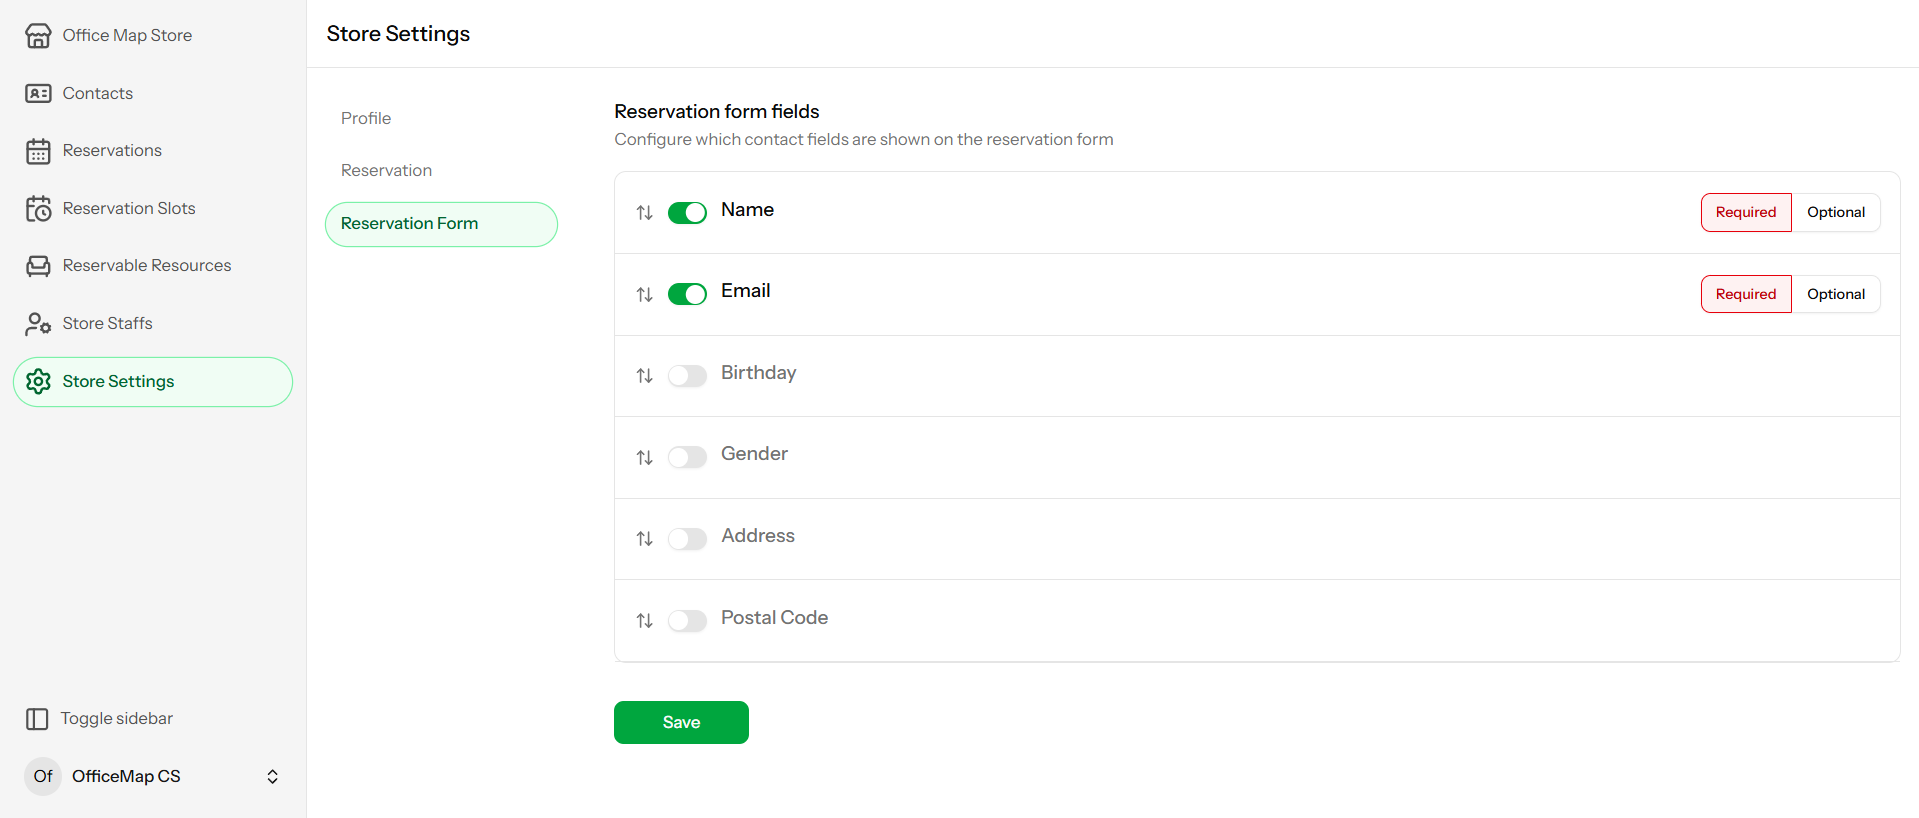Click the Reservation Slots clock-calendar icon
The height and width of the screenshot is (818, 1919).
(38, 209)
